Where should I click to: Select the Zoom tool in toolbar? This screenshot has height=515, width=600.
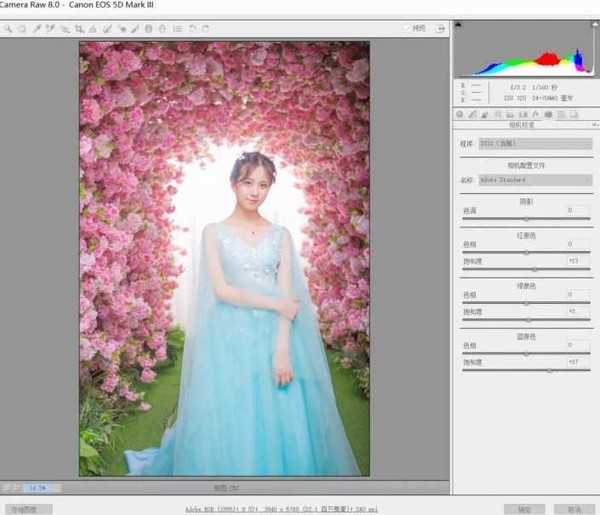click(x=8, y=29)
